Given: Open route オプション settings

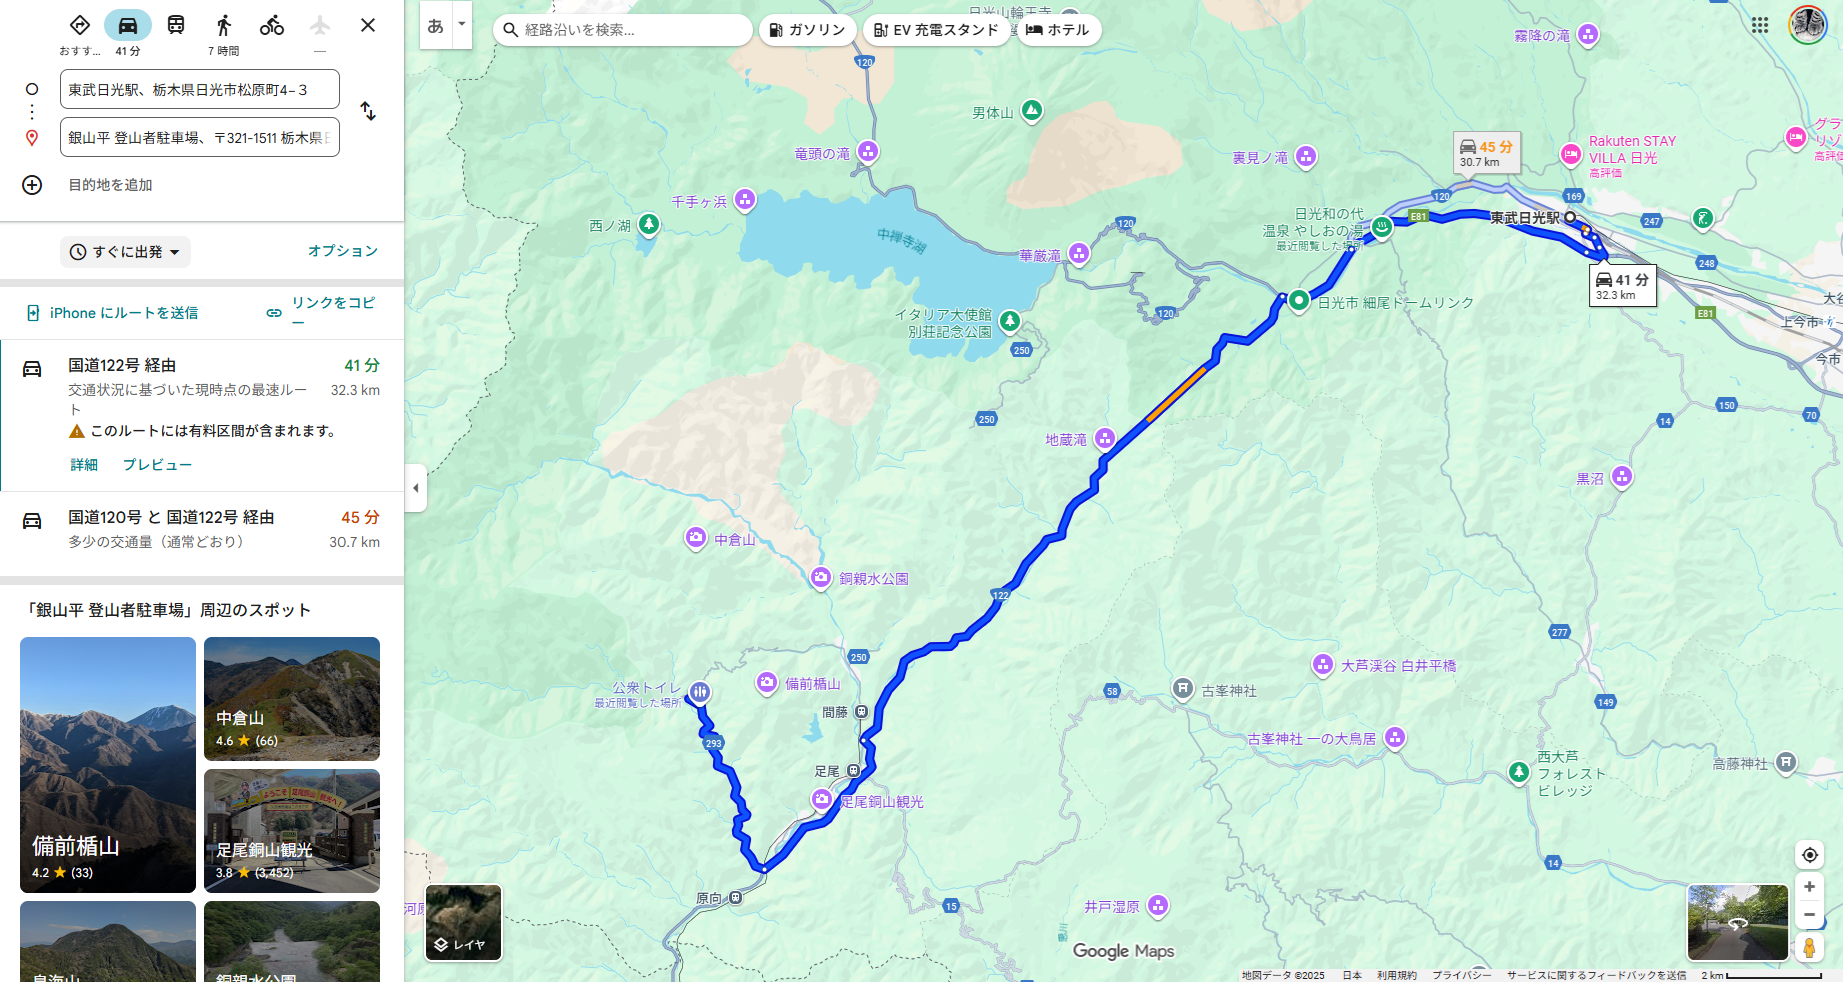Looking at the screenshot, I should (x=343, y=251).
